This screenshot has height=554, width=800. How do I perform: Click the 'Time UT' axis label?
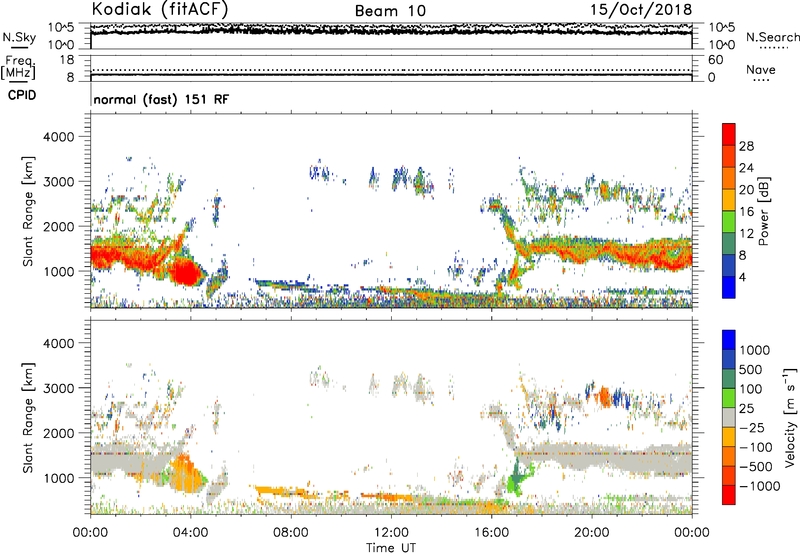[x=391, y=548]
